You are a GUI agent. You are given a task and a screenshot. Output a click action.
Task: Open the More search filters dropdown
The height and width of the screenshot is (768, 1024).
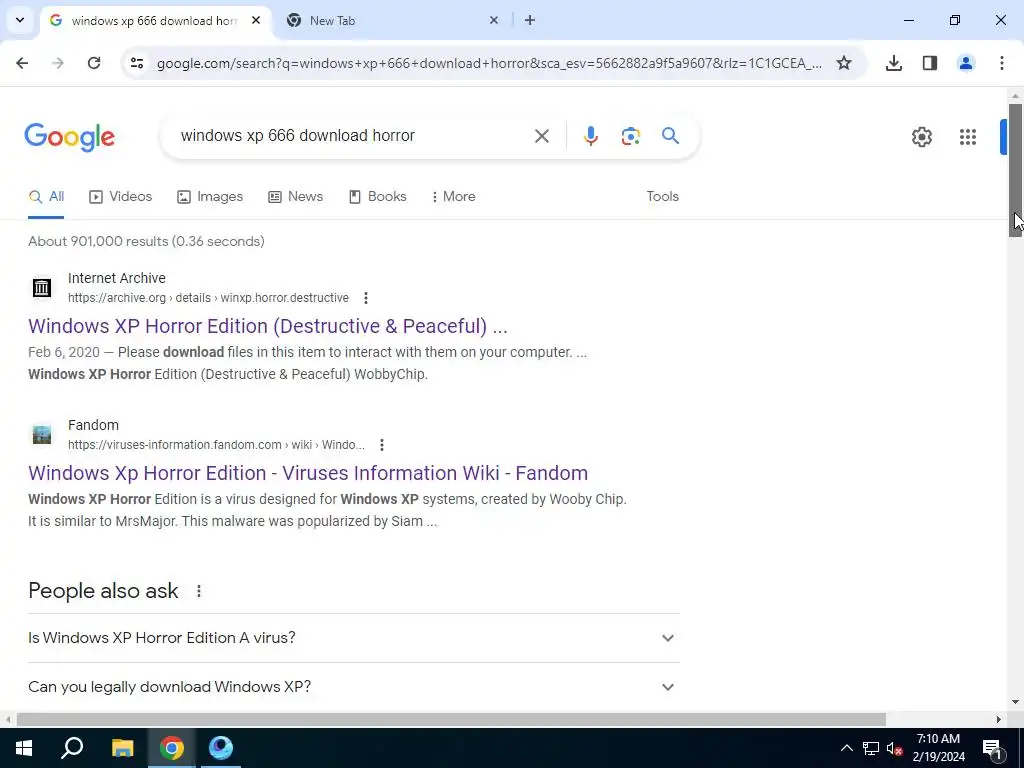[453, 197]
